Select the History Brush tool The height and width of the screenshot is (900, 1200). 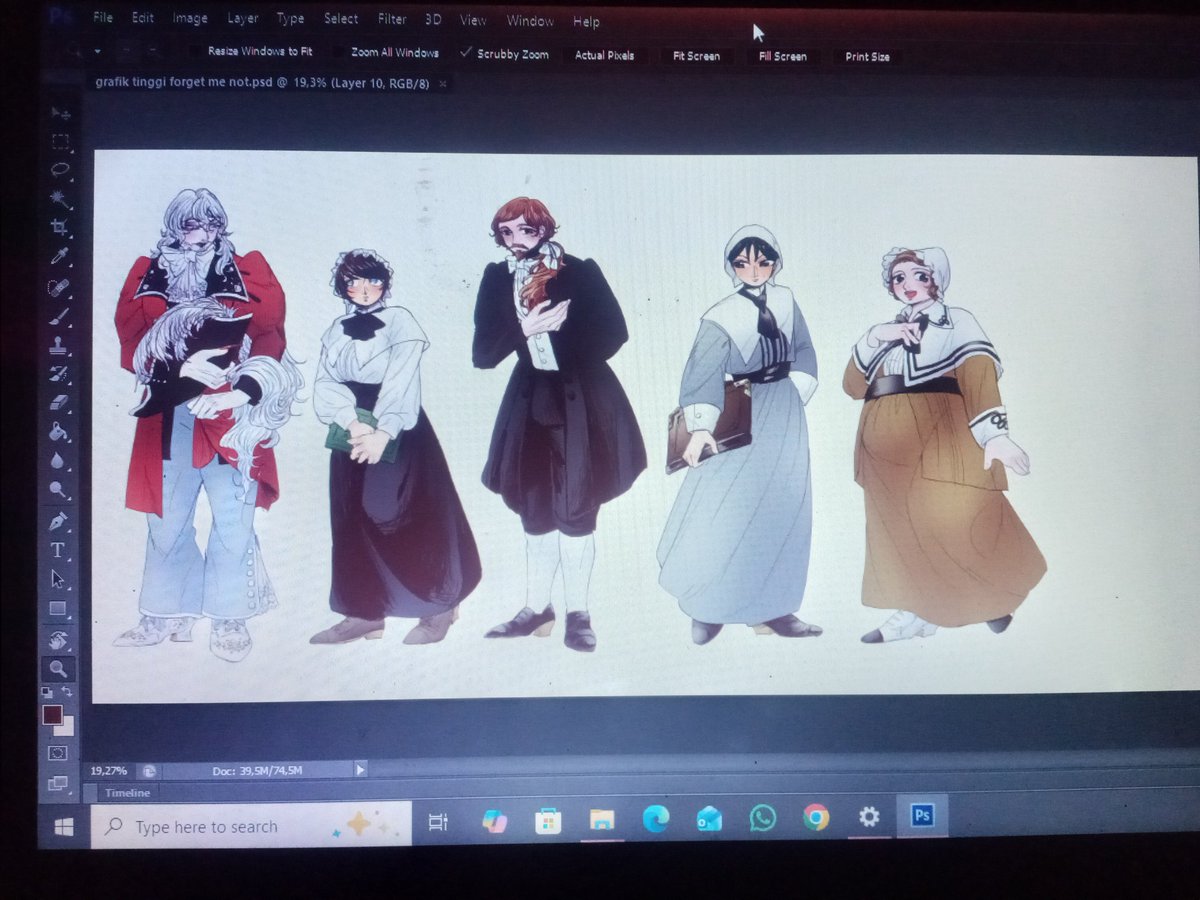click(x=59, y=373)
